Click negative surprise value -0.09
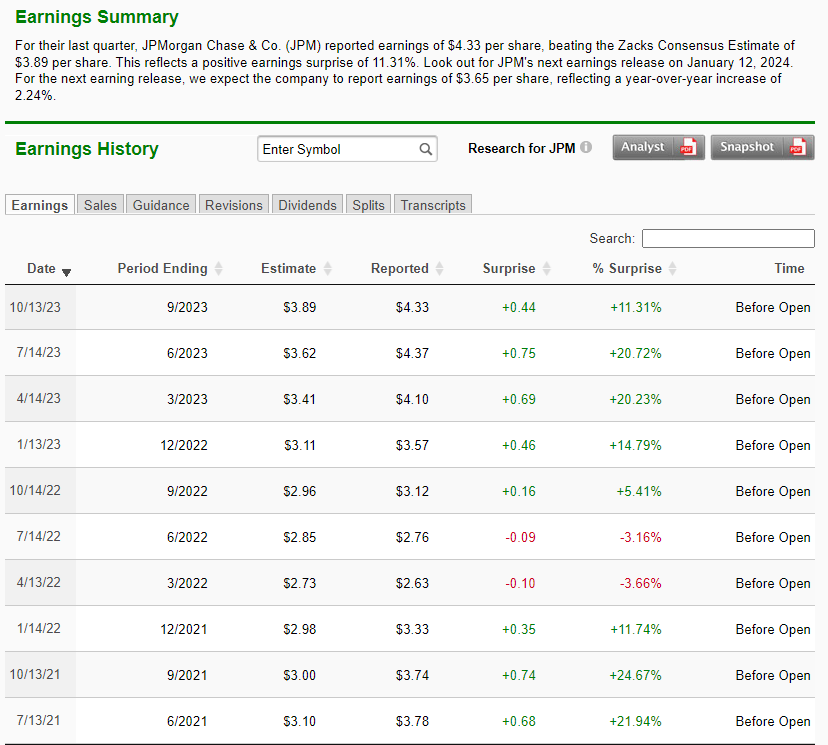This screenshot has width=828, height=745. pos(520,537)
